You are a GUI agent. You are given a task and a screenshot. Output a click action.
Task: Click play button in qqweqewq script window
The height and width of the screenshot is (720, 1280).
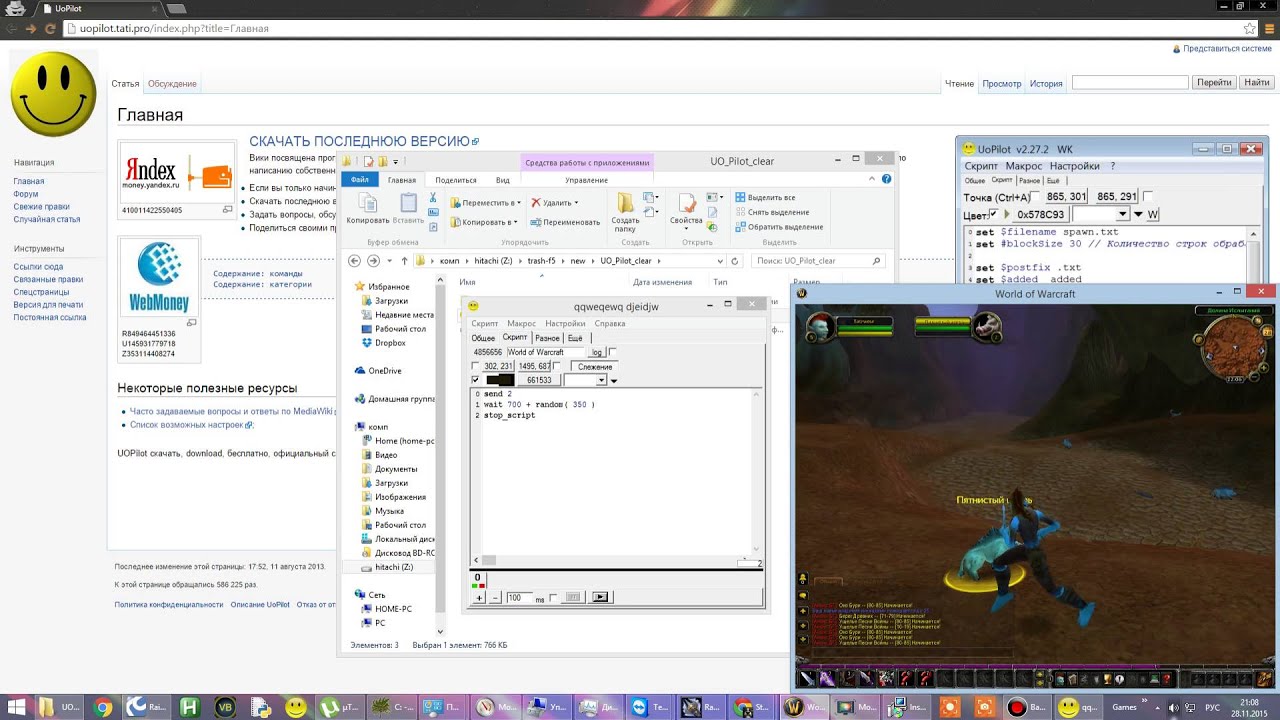click(600, 597)
